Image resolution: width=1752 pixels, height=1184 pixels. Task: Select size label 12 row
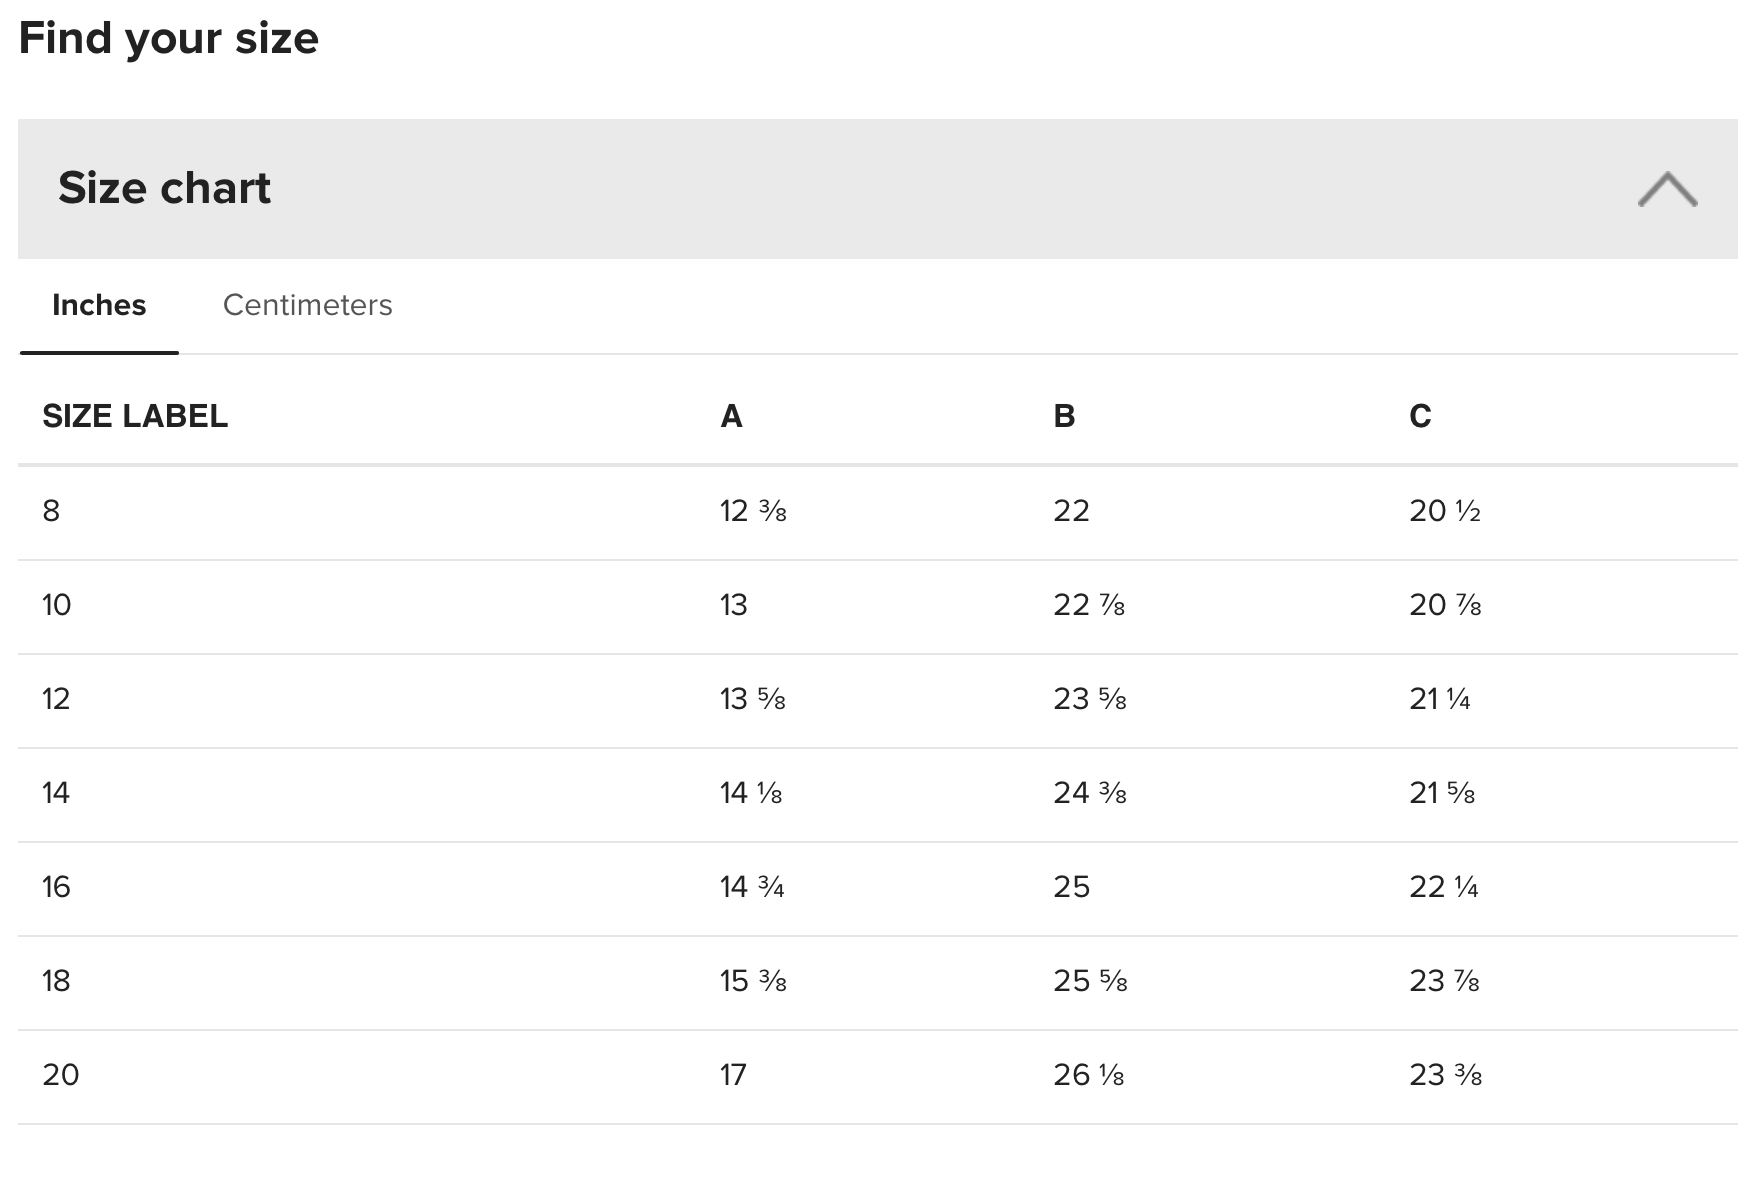click(x=56, y=699)
